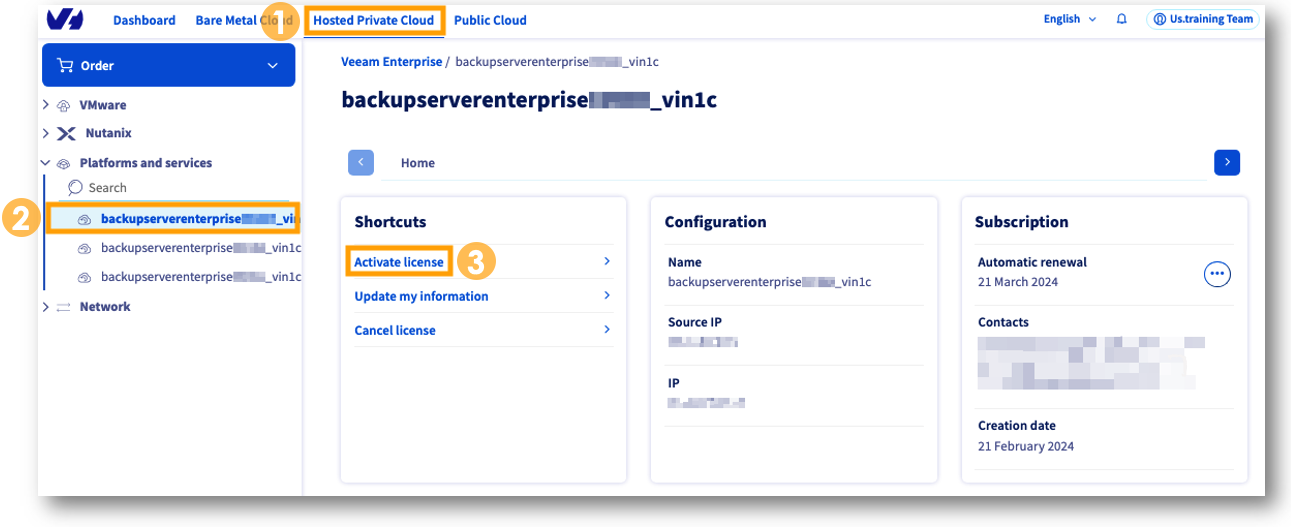
Task: Click the previous tab arrow button
Action: 361,162
